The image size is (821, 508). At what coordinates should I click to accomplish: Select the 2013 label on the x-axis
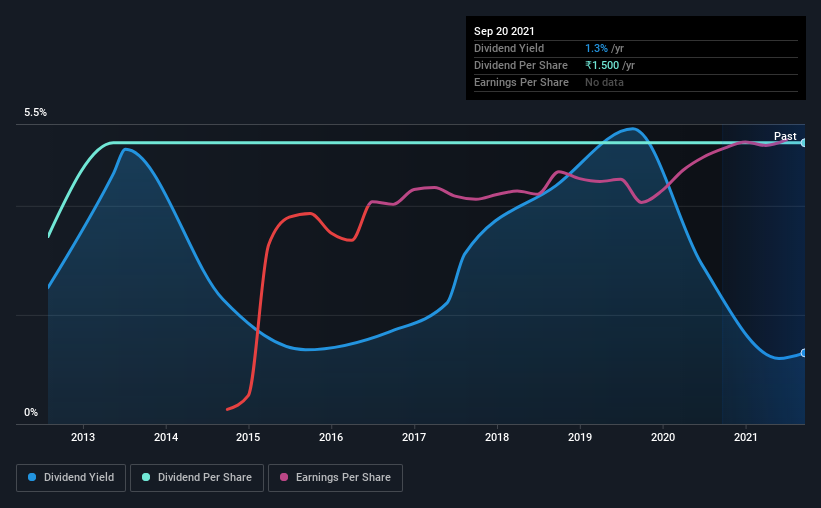coord(83,437)
